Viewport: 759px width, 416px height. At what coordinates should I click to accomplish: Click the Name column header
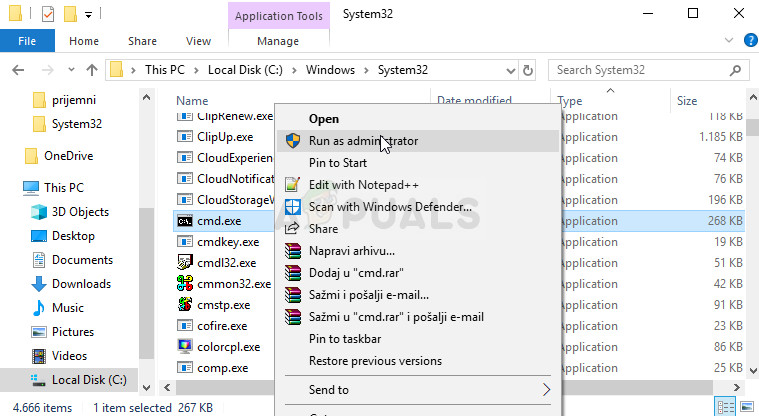pyautogui.click(x=192, y=101)
